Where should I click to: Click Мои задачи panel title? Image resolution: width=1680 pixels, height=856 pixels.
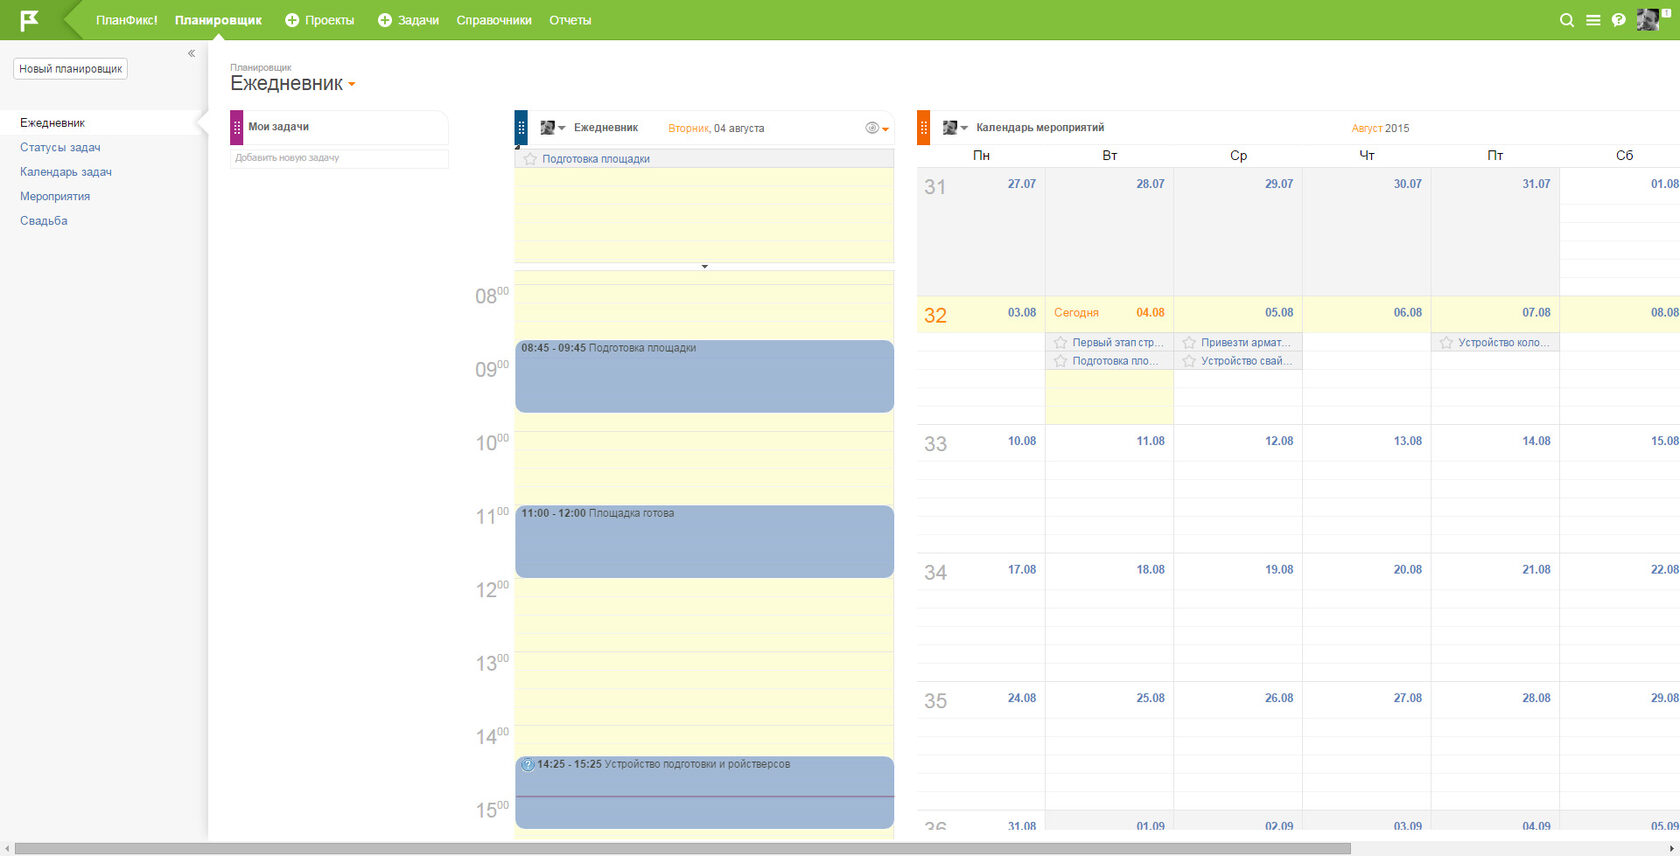point(278,127)
